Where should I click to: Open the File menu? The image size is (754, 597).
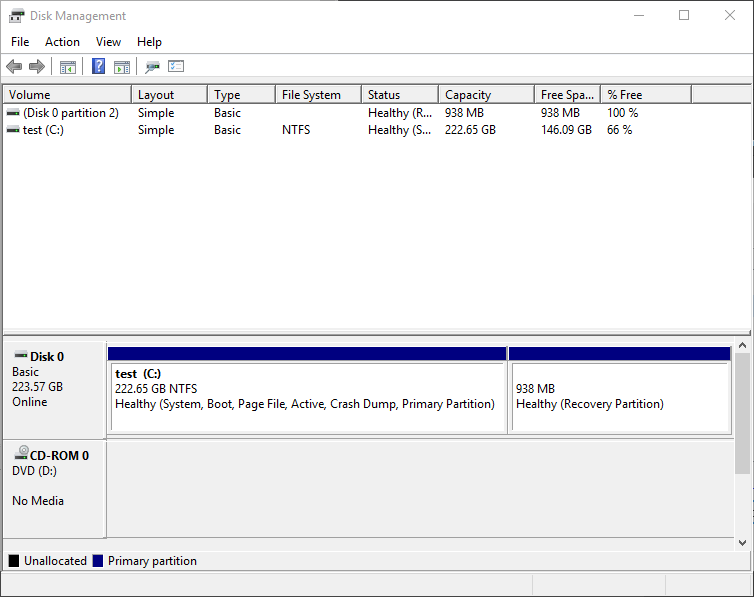(20, 42)
